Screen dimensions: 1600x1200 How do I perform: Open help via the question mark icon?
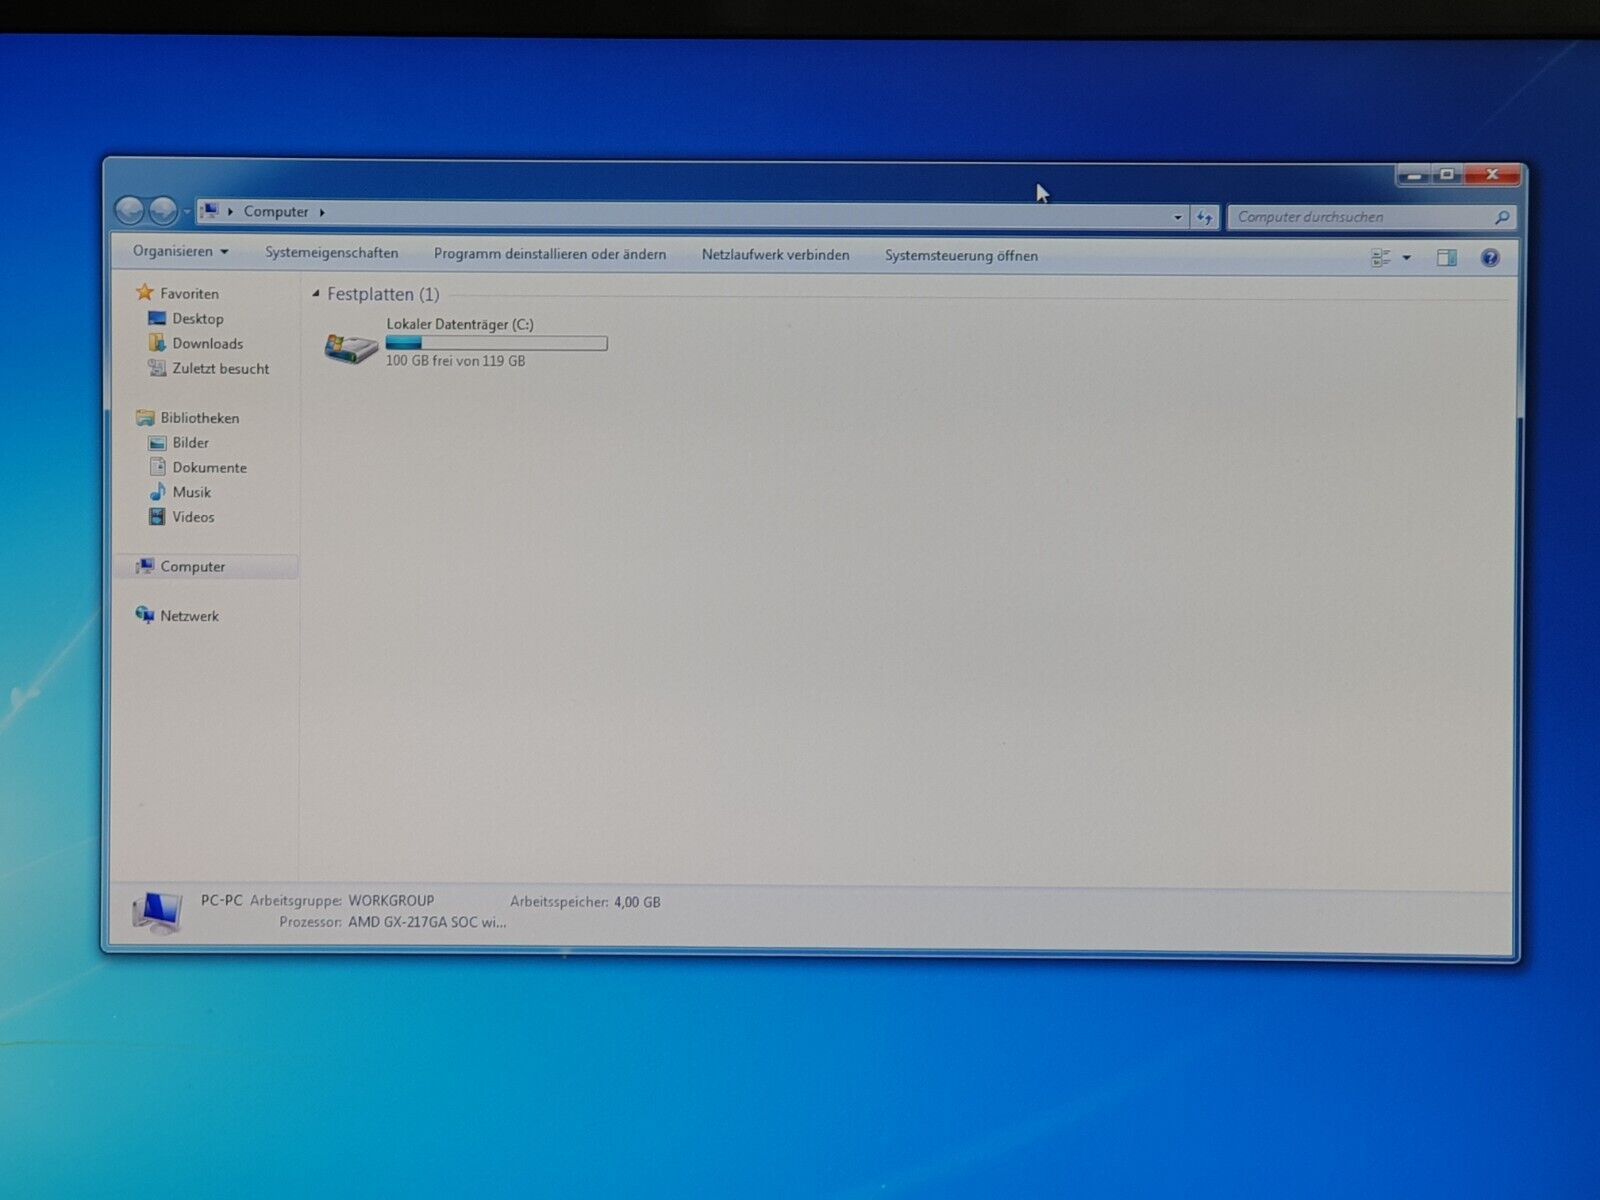(1489, 258)
